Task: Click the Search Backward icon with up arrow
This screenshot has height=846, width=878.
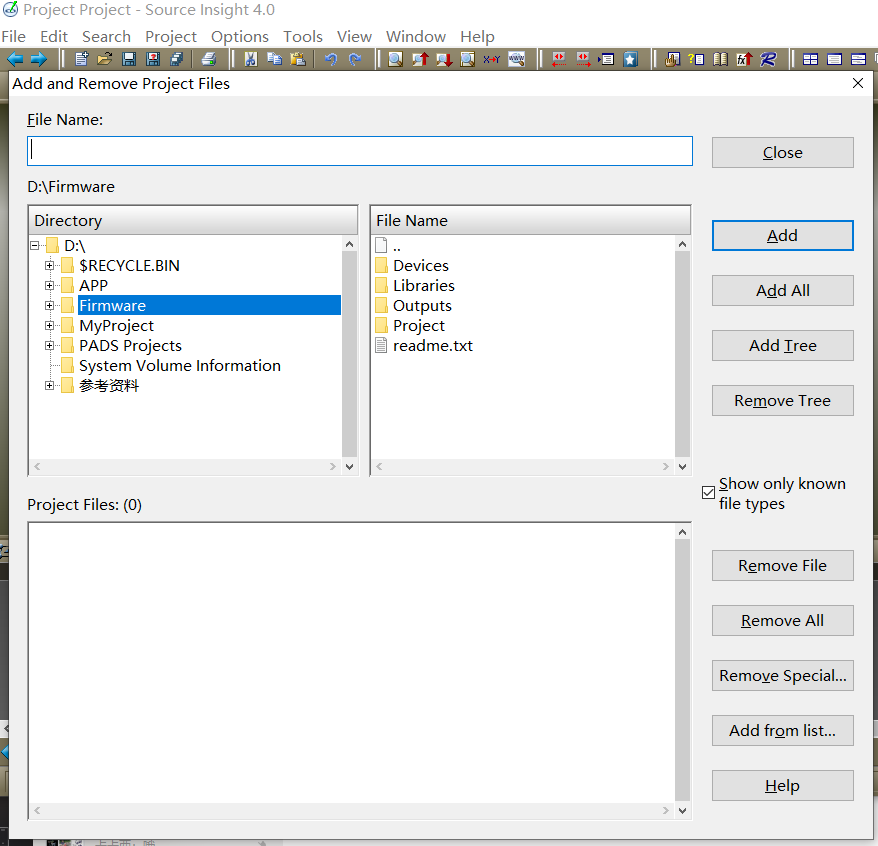Action: click(420, 59)
